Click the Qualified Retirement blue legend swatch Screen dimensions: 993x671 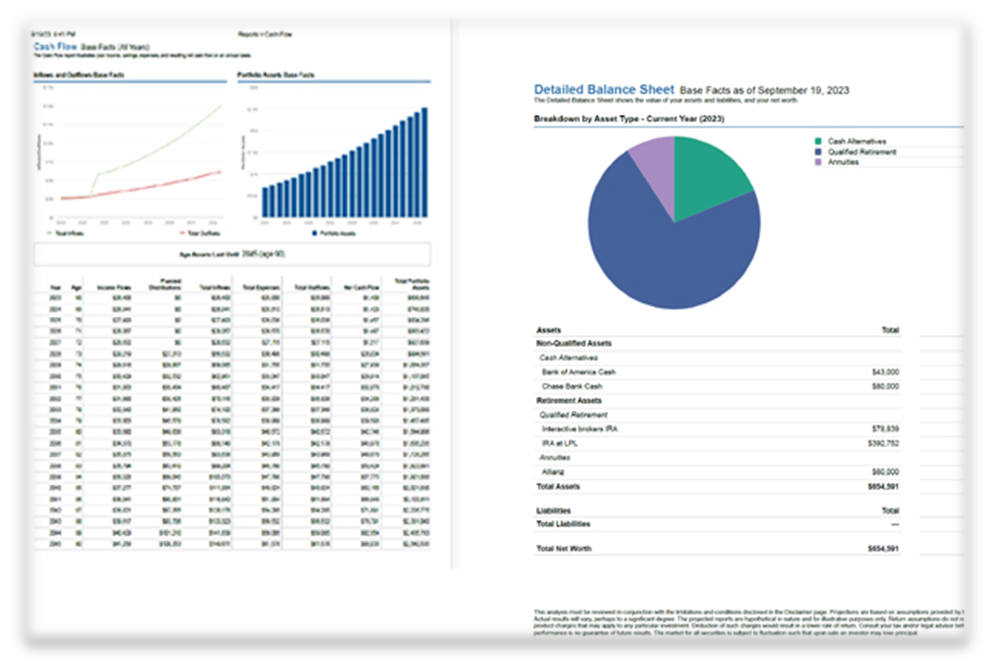click(818, 152)
